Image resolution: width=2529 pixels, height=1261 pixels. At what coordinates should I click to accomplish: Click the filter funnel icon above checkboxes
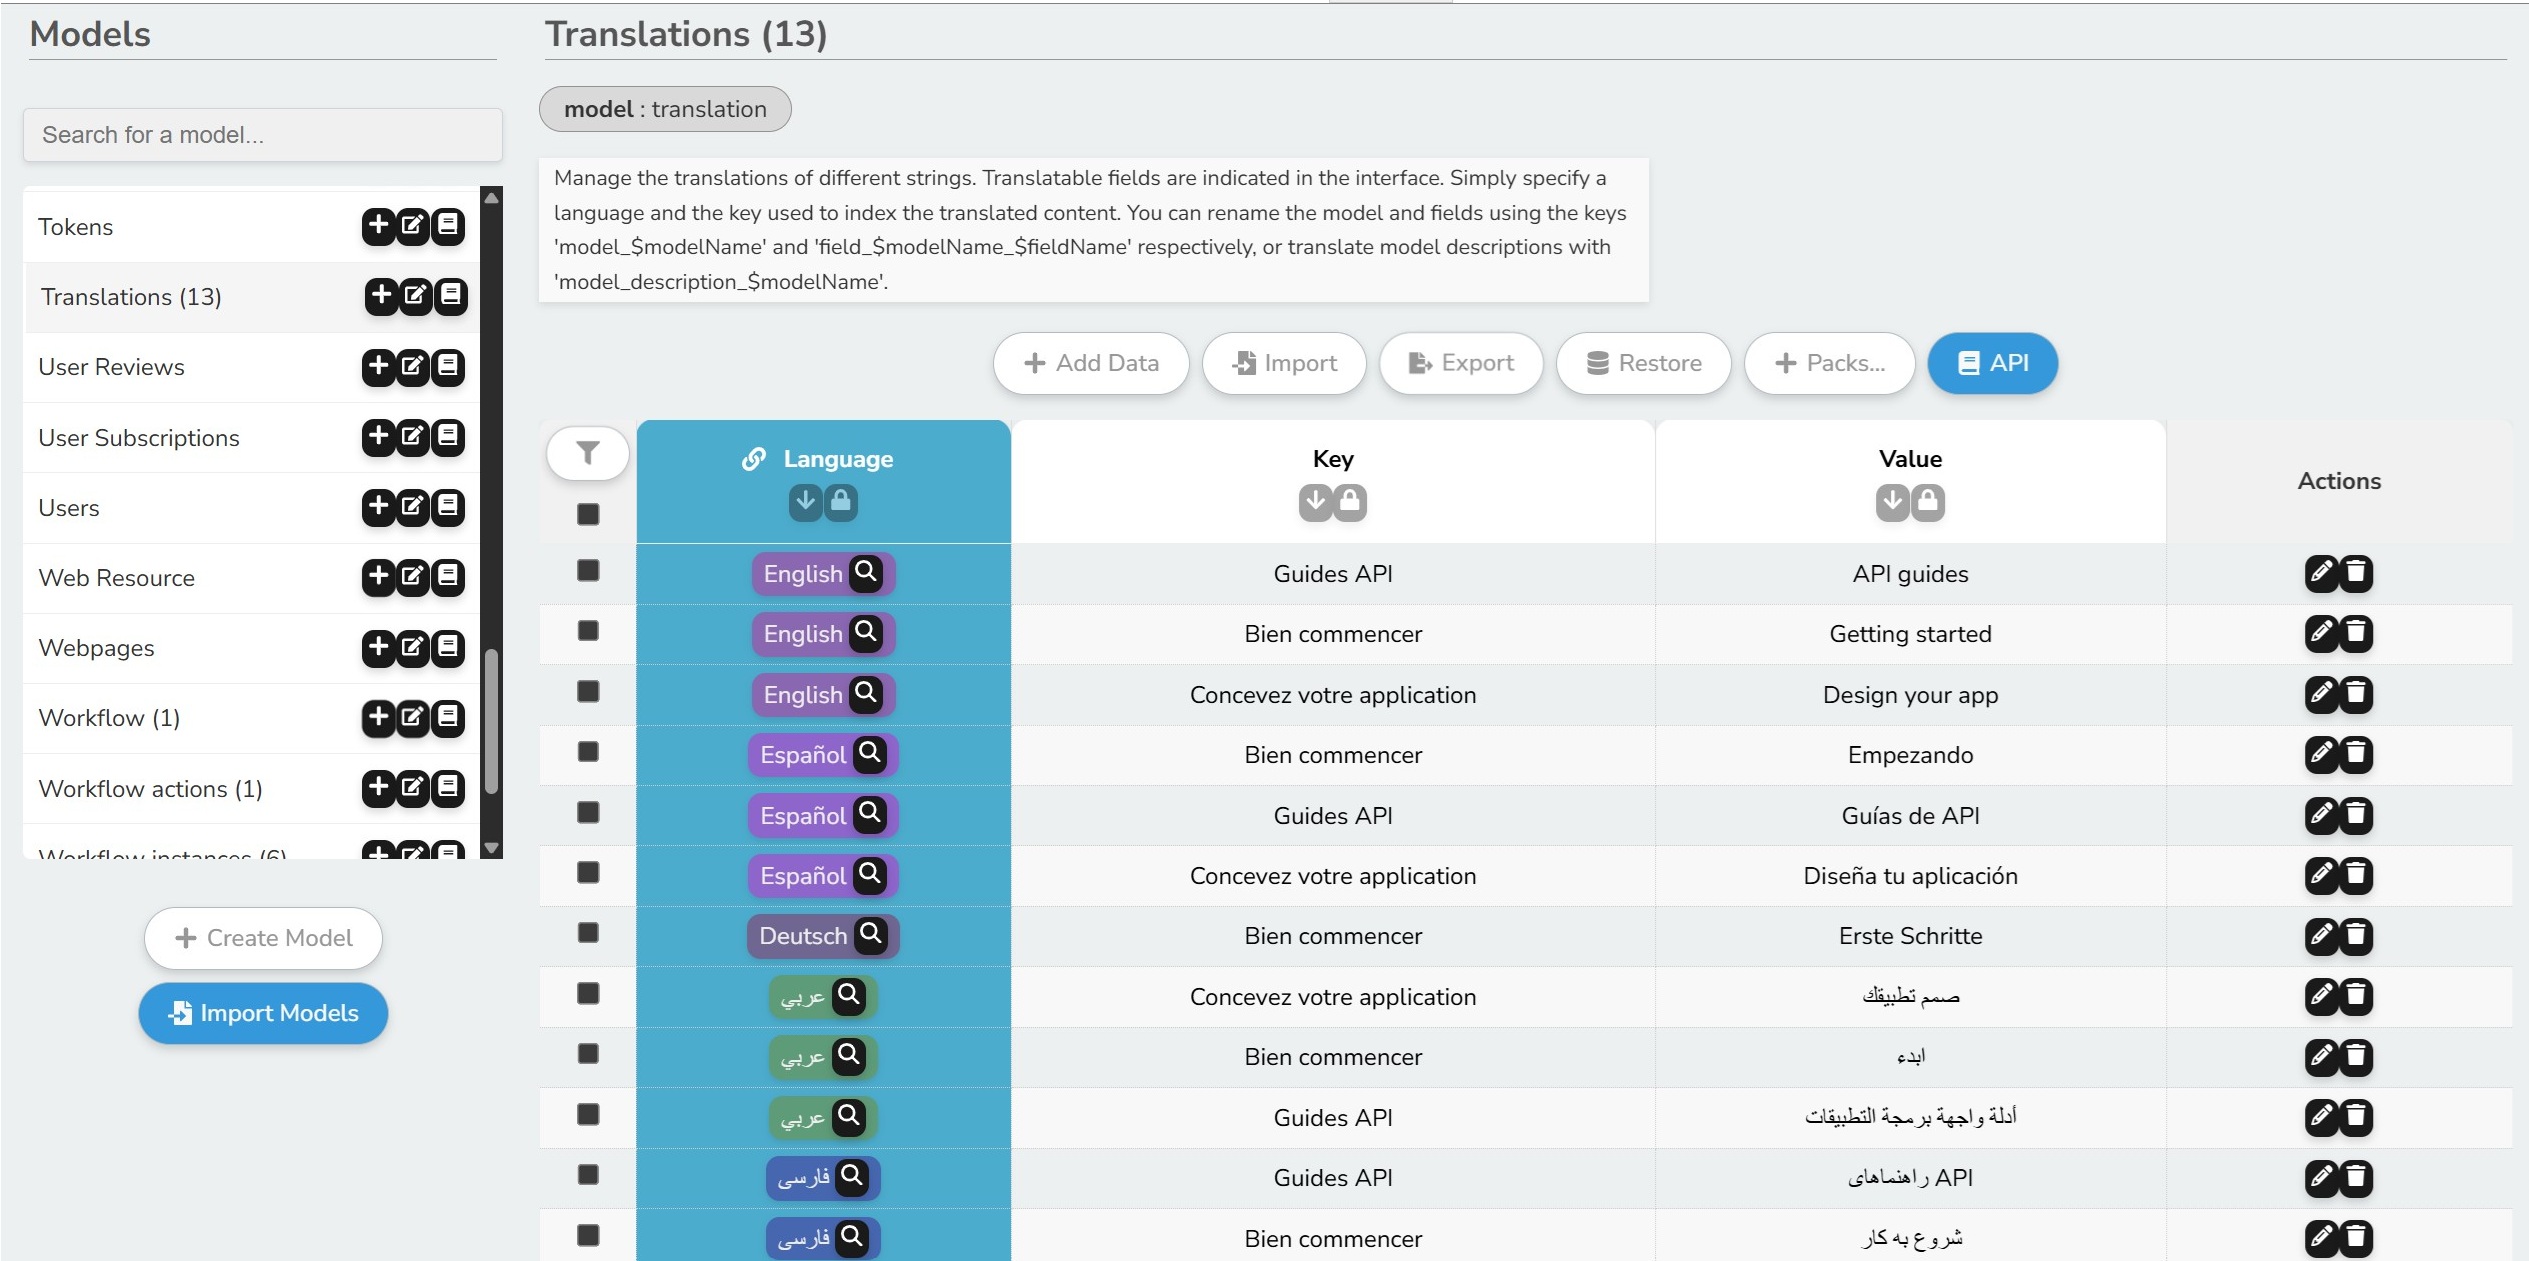coord(588,454)
